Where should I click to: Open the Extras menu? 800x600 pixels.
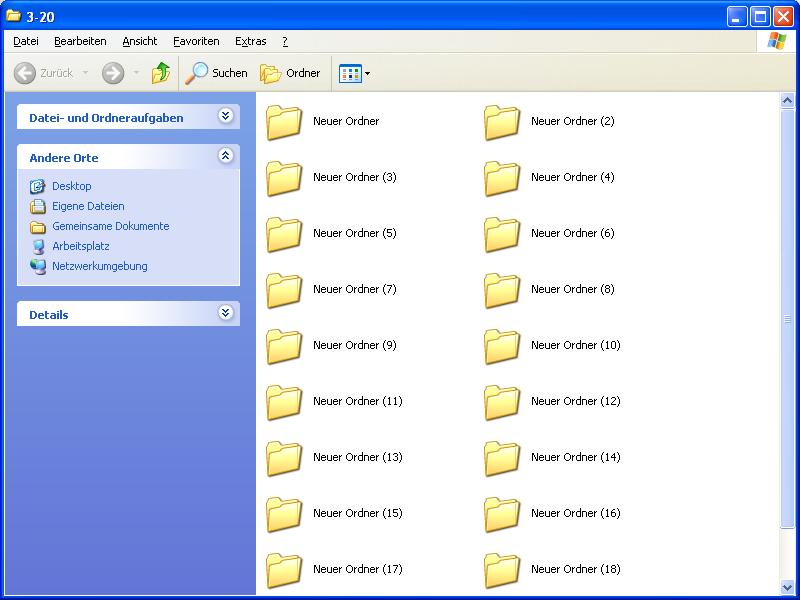[x=250, y=41]
